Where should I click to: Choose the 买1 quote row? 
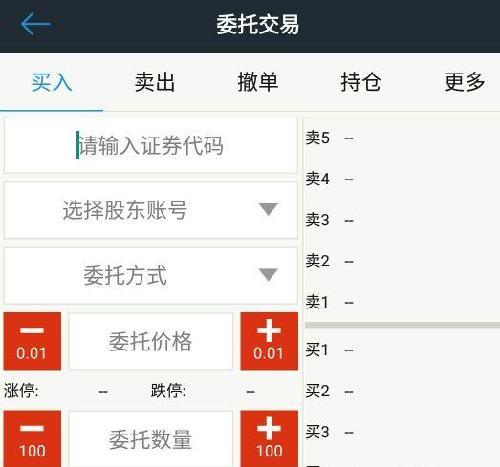[402, 350]
